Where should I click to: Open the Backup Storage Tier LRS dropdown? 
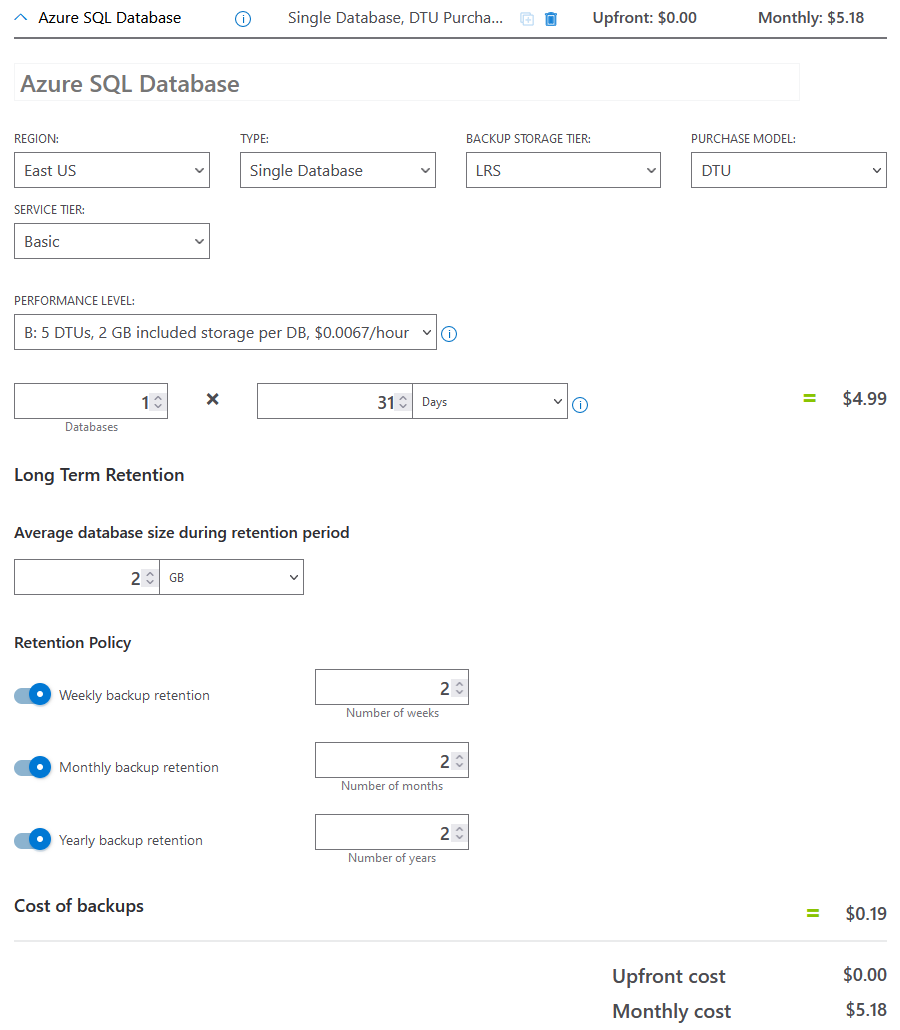click(x=563, y=170)
